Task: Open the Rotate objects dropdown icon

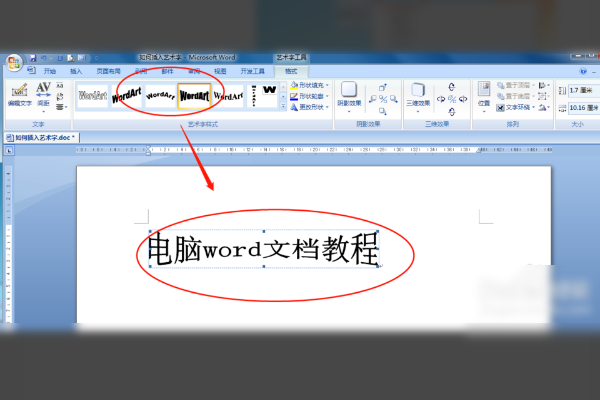Action: pyautogui.click(x=544, y=108)
